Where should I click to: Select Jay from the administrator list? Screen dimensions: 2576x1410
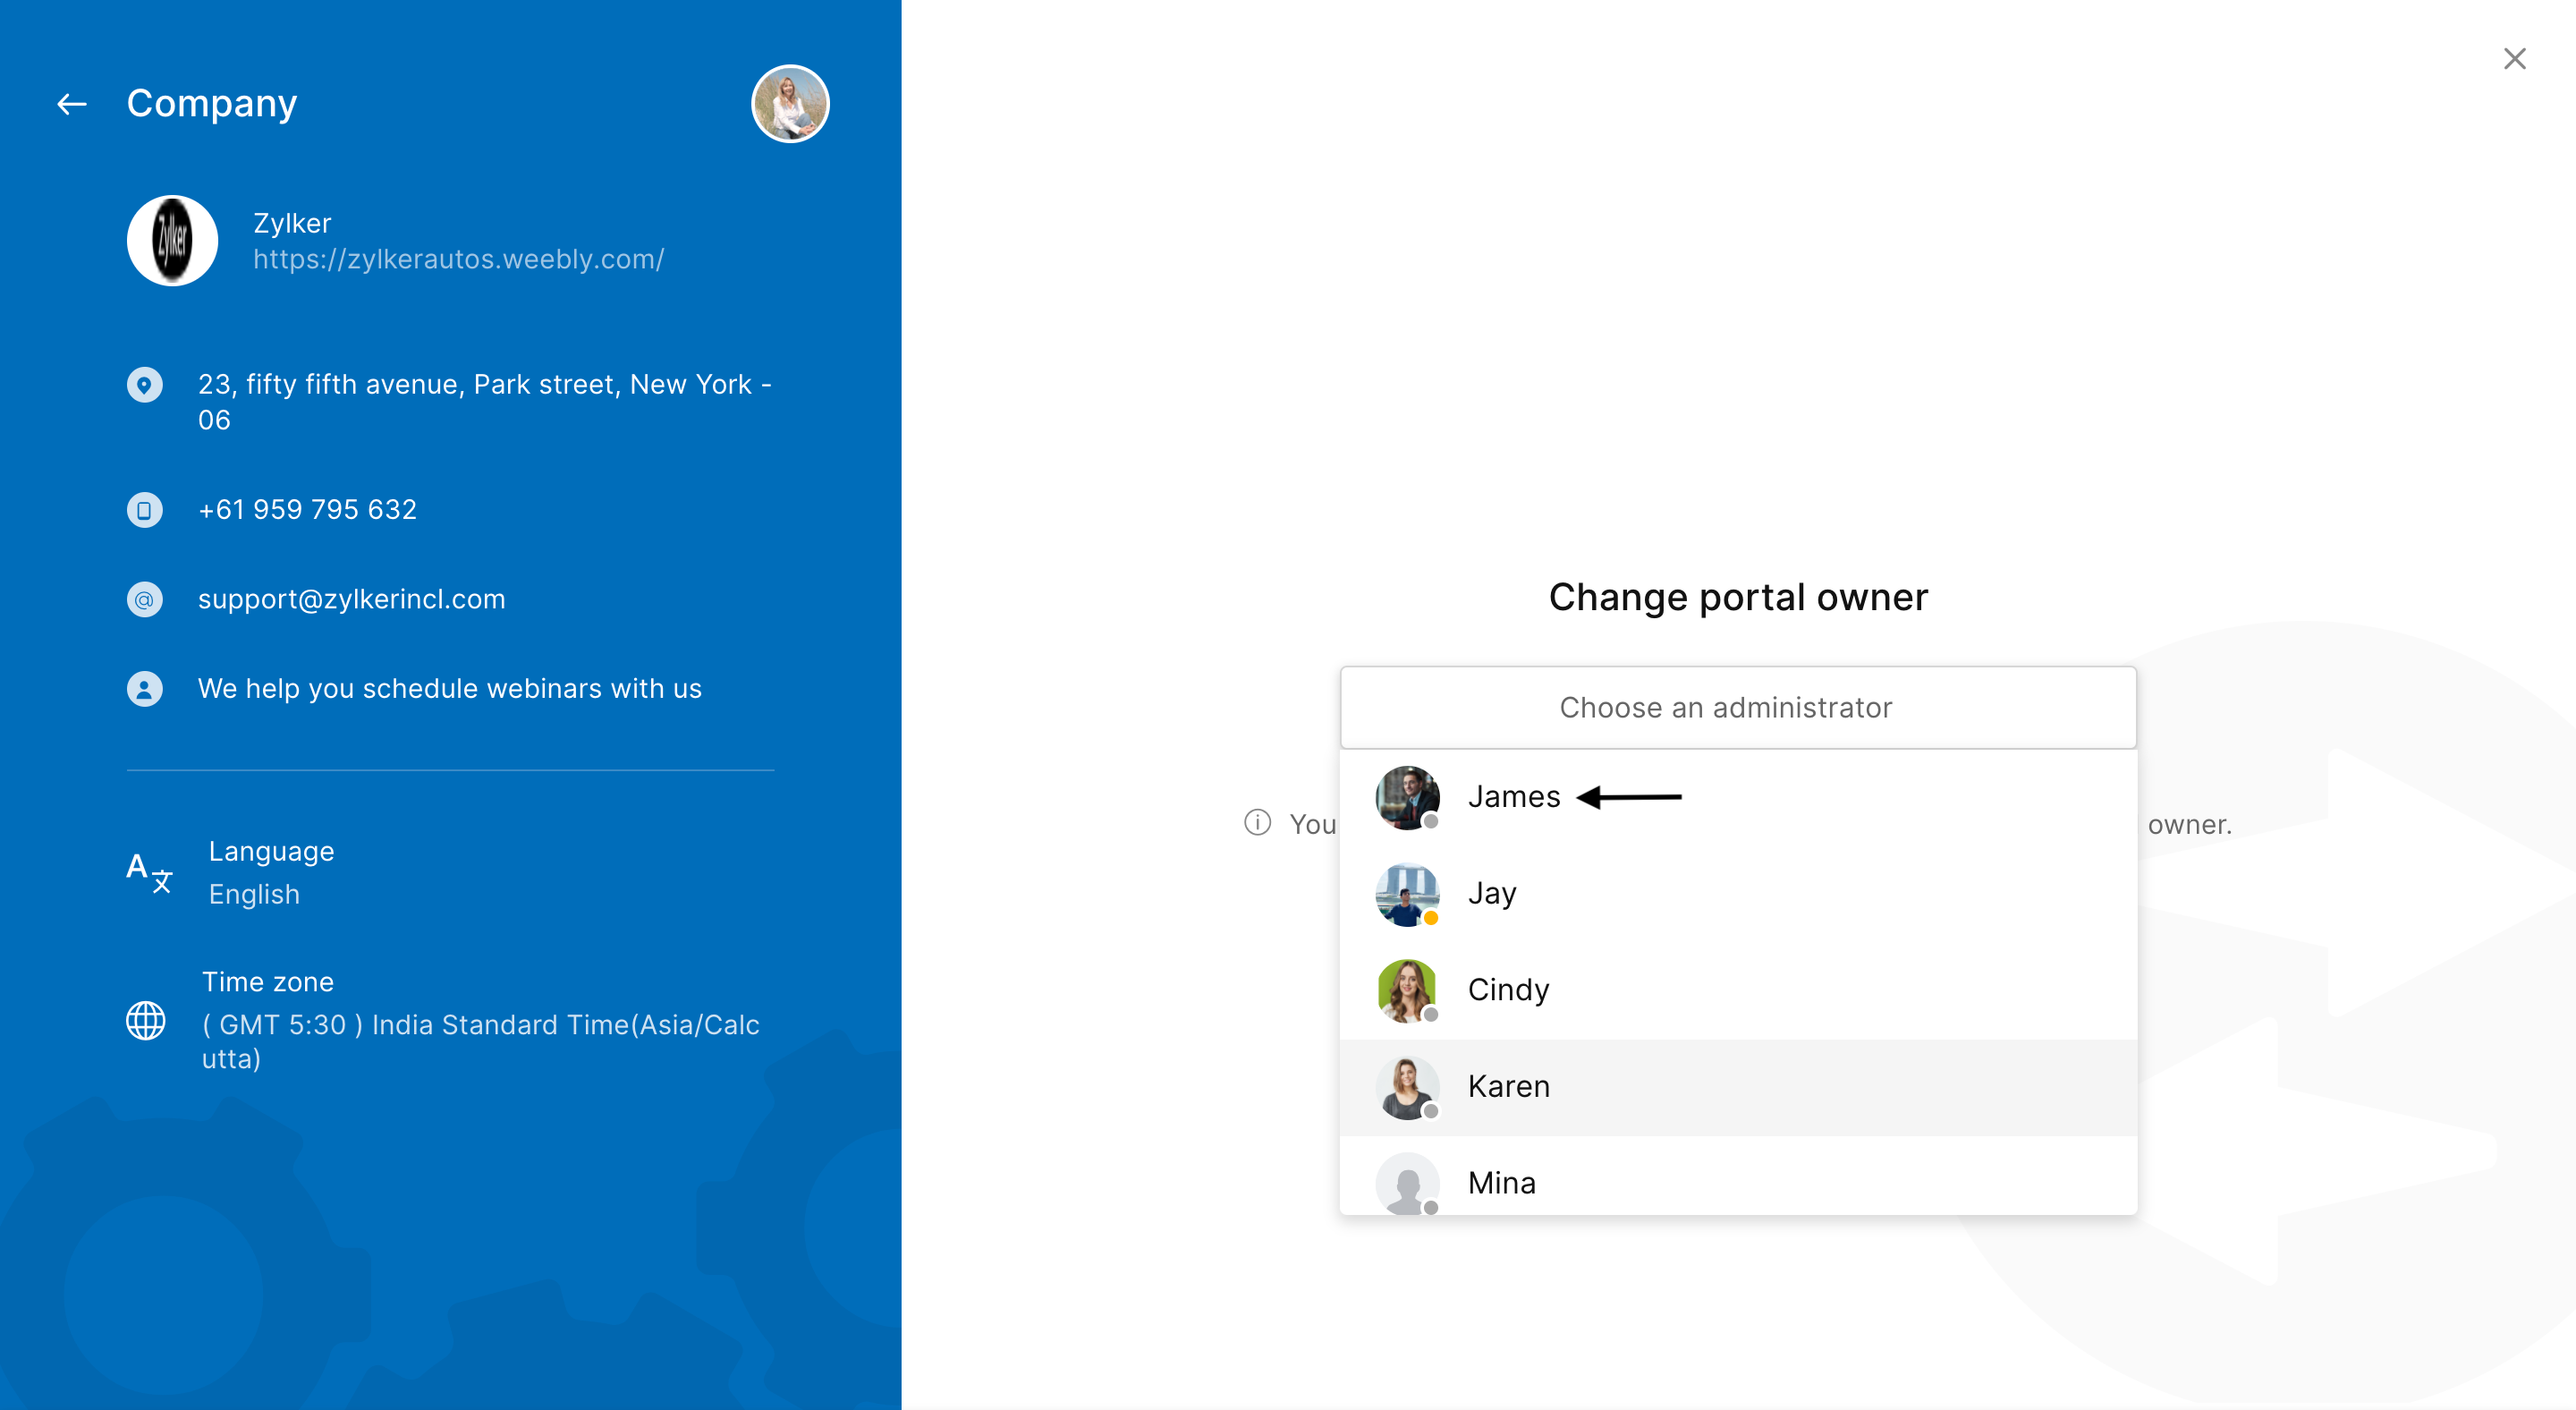pyautogui.click(x=1491, y=893)
